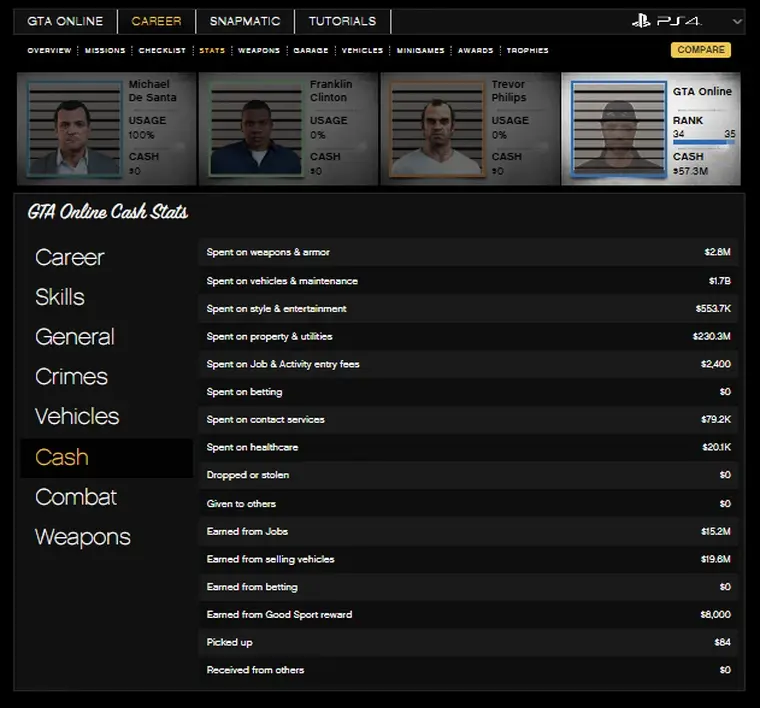Open the PS4 platform dropdown
760x708 pixels.
click(738, 21)
